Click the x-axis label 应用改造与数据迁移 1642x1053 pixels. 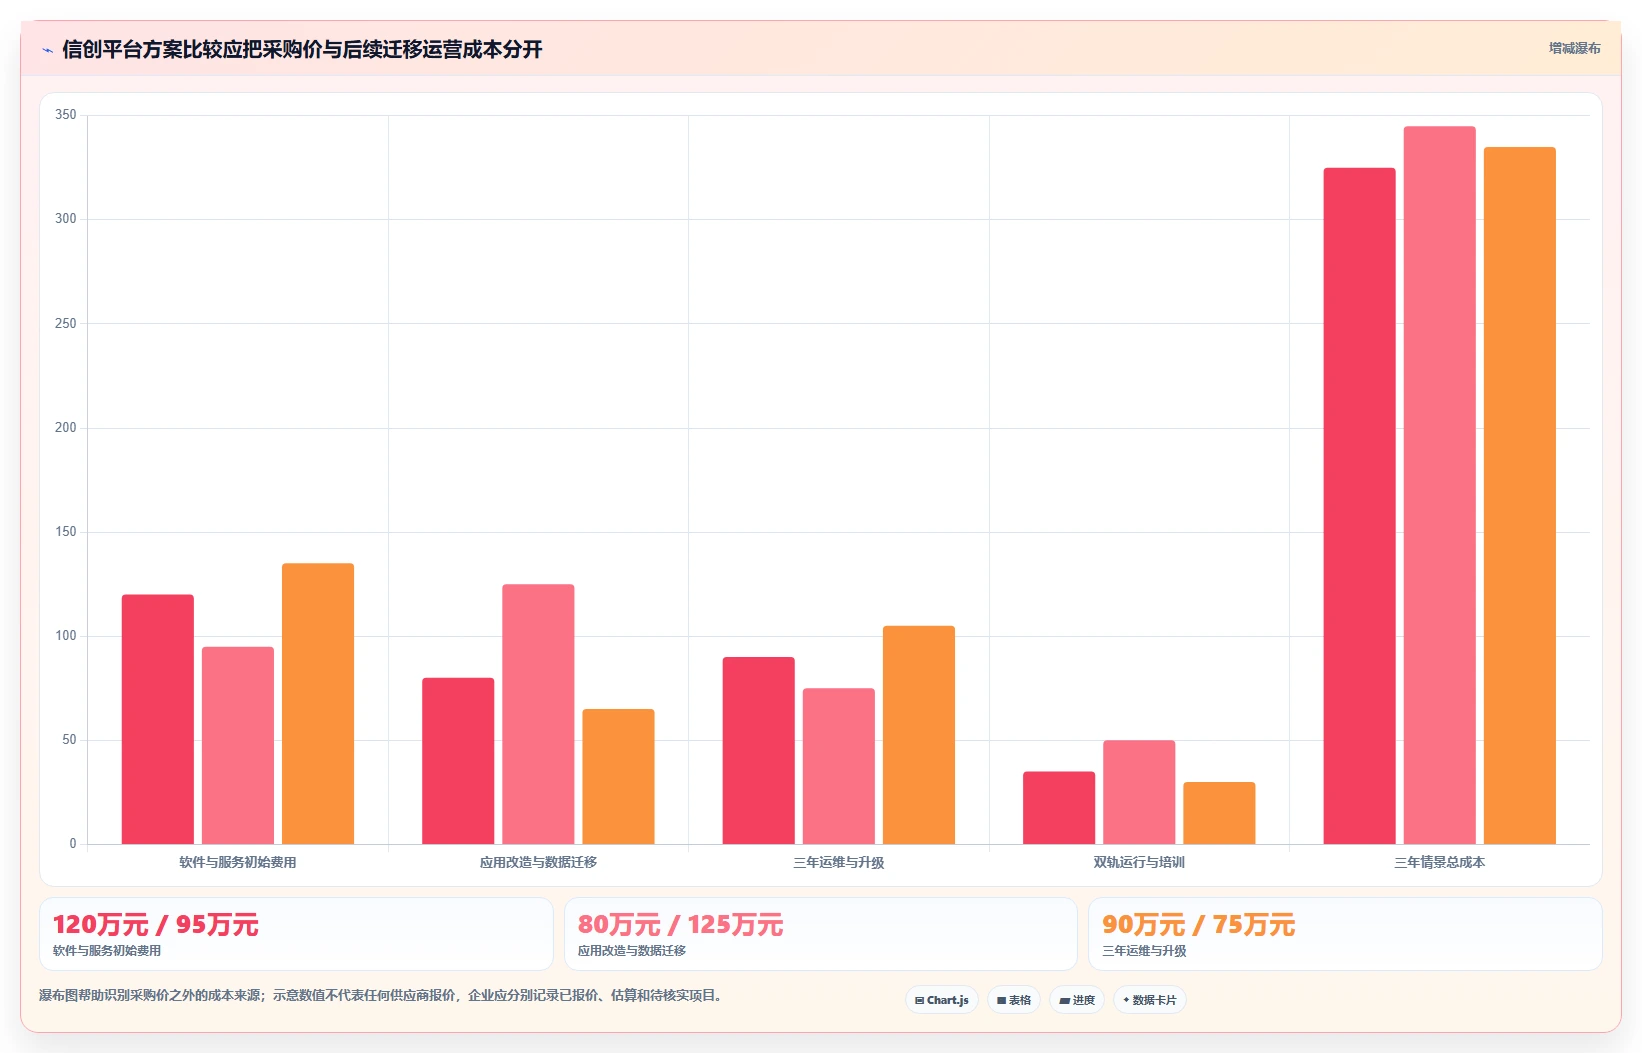pyautogui.click(x=538, y=862)
